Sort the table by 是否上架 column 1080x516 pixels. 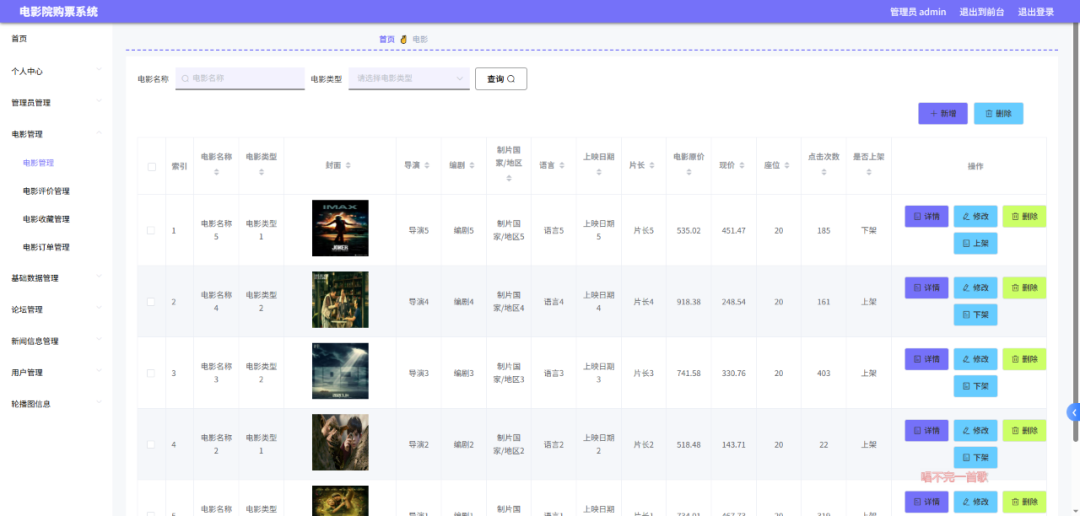(869, 172)
